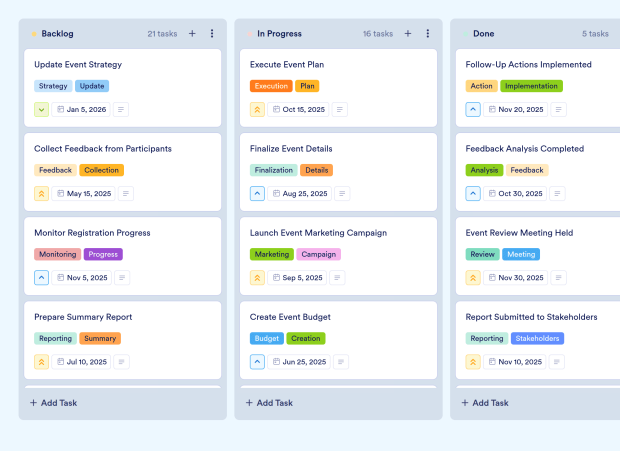Open the Backlog column three-dot menu
Viewport: 620px width, 451px height.
(212, 34)
